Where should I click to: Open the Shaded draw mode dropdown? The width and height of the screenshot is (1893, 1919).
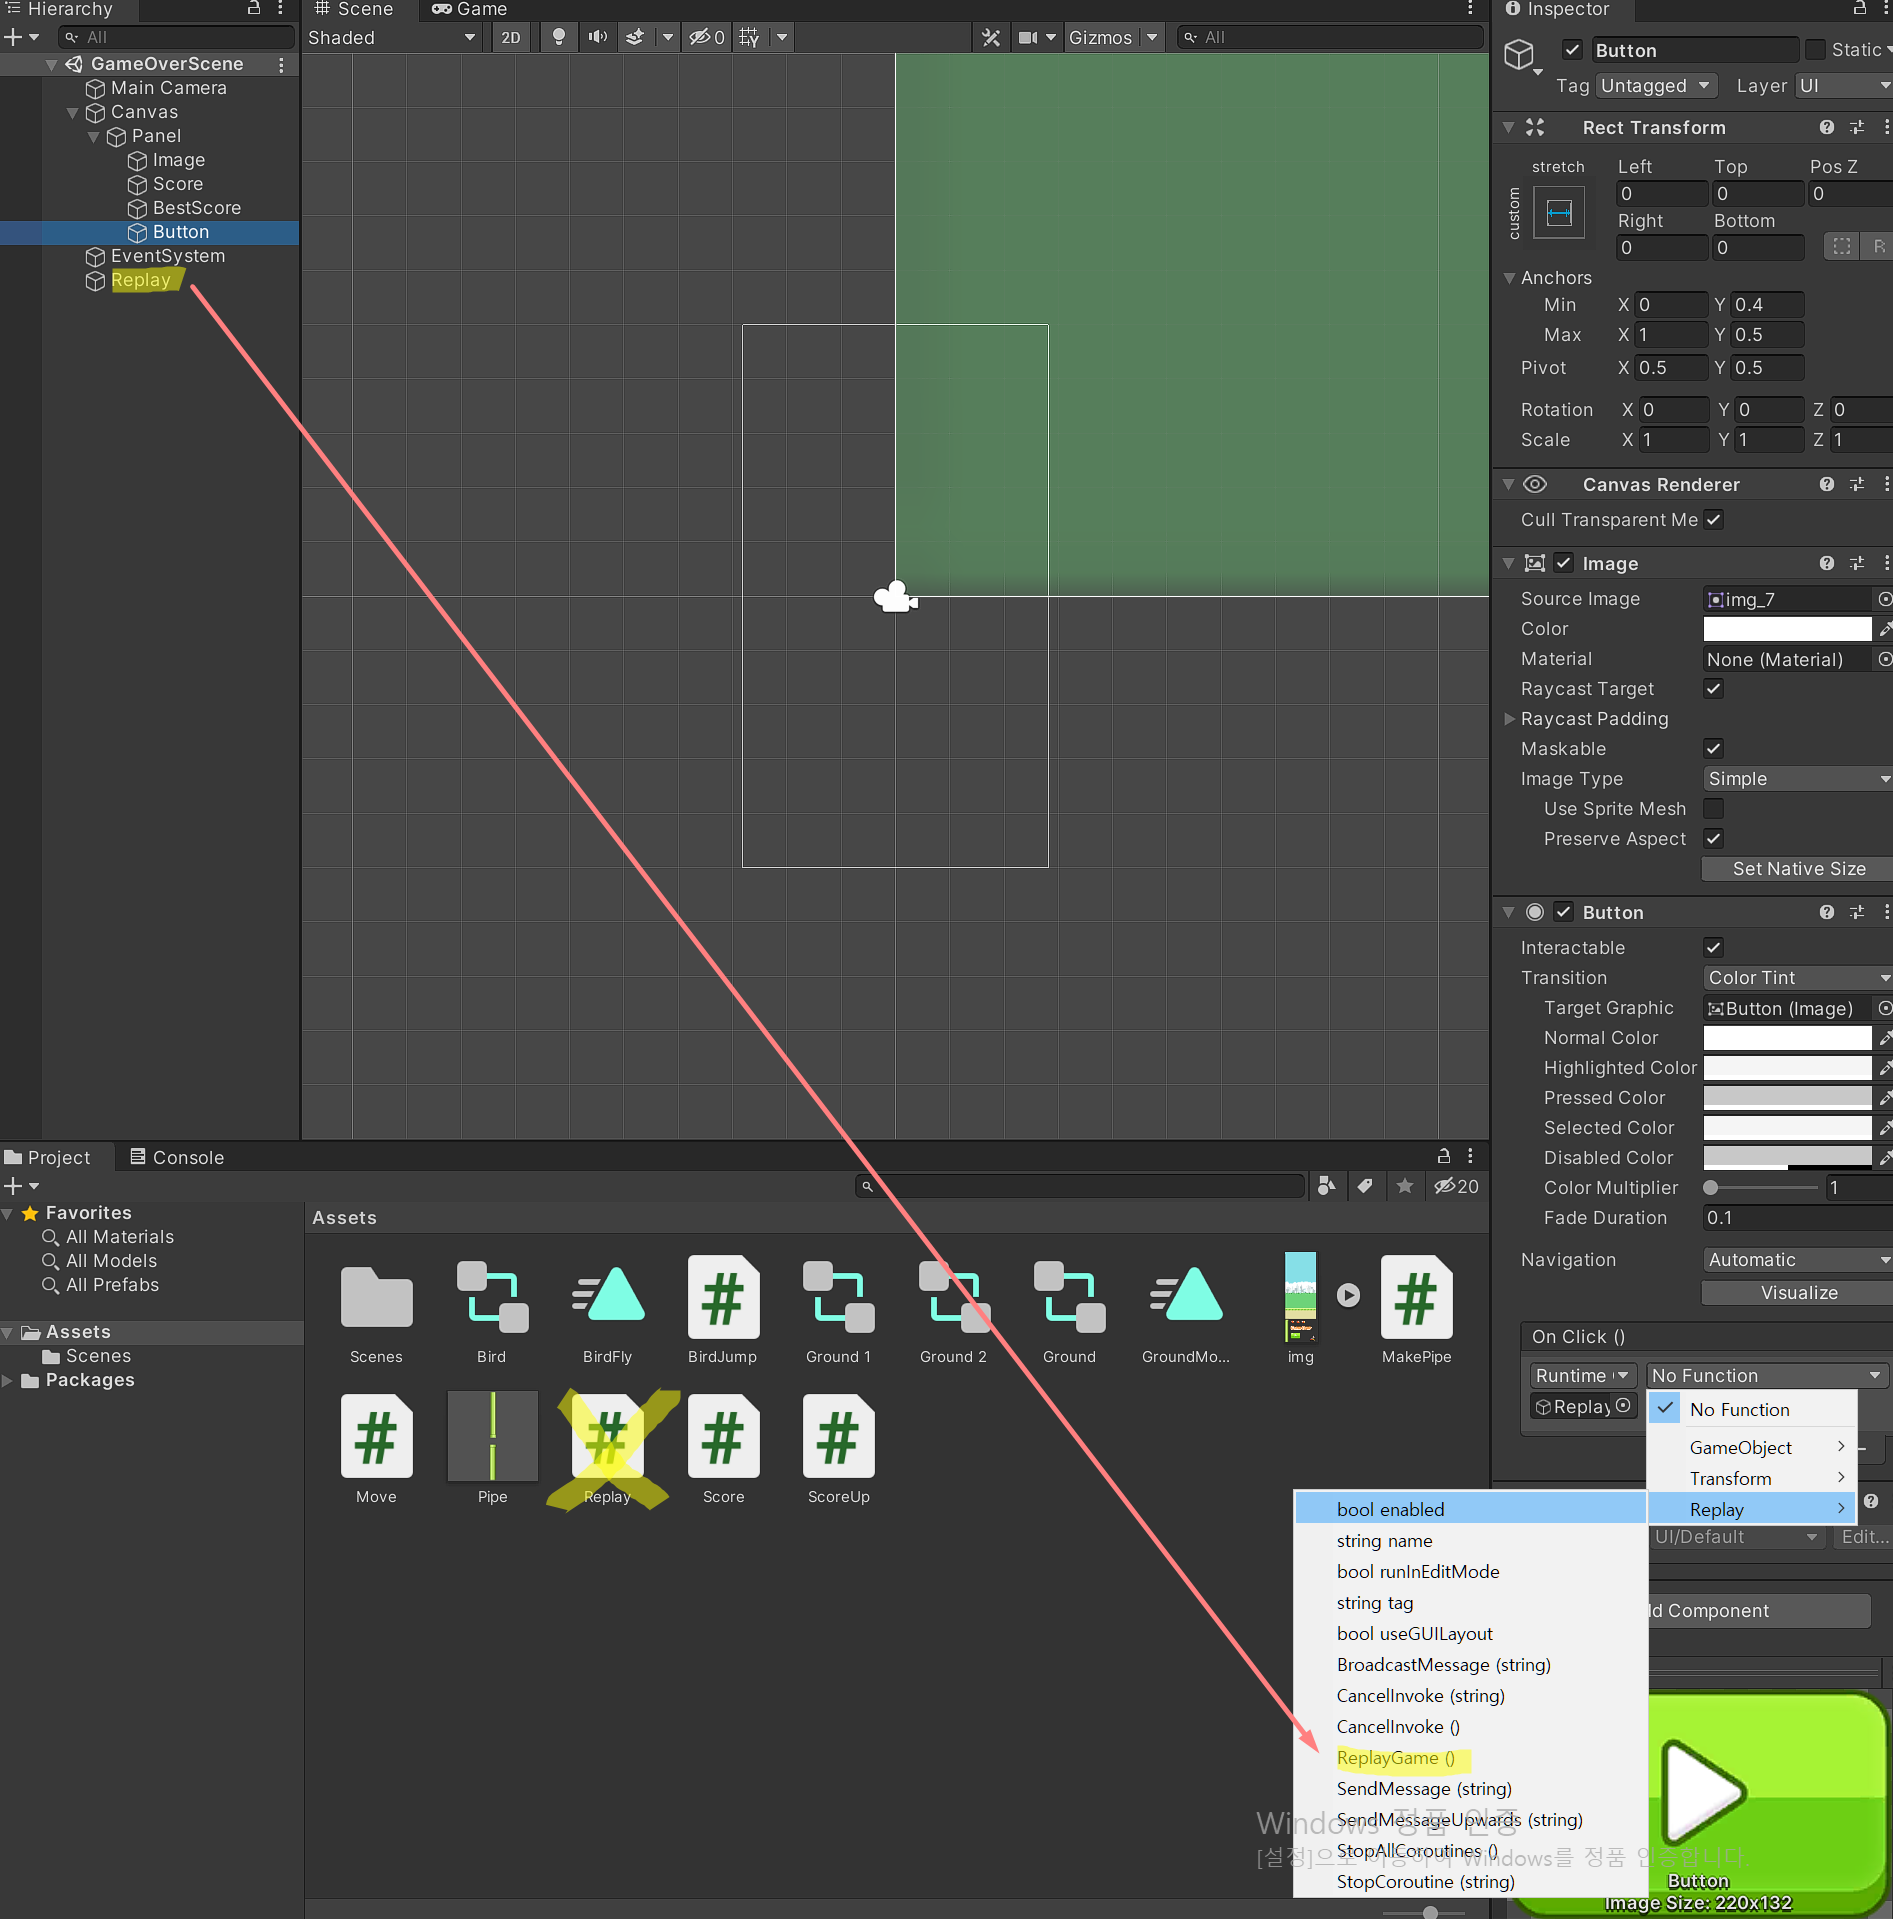(x=392, y=37)
